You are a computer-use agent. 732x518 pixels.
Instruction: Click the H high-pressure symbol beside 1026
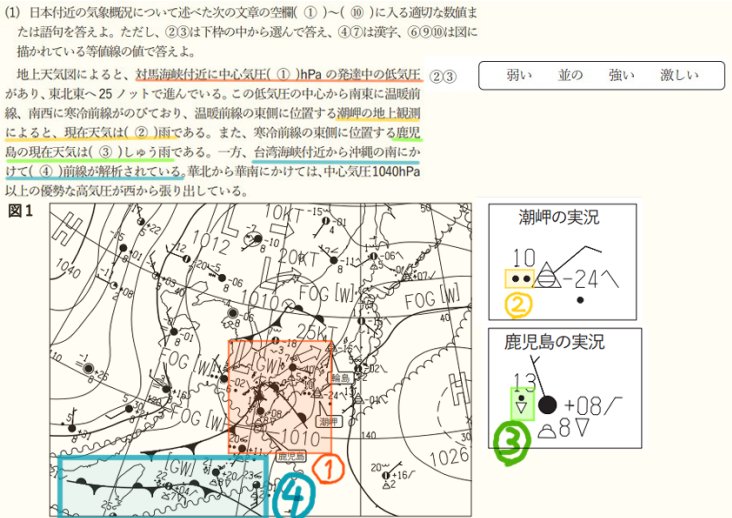pyautogui.click(x=458, y=390)
